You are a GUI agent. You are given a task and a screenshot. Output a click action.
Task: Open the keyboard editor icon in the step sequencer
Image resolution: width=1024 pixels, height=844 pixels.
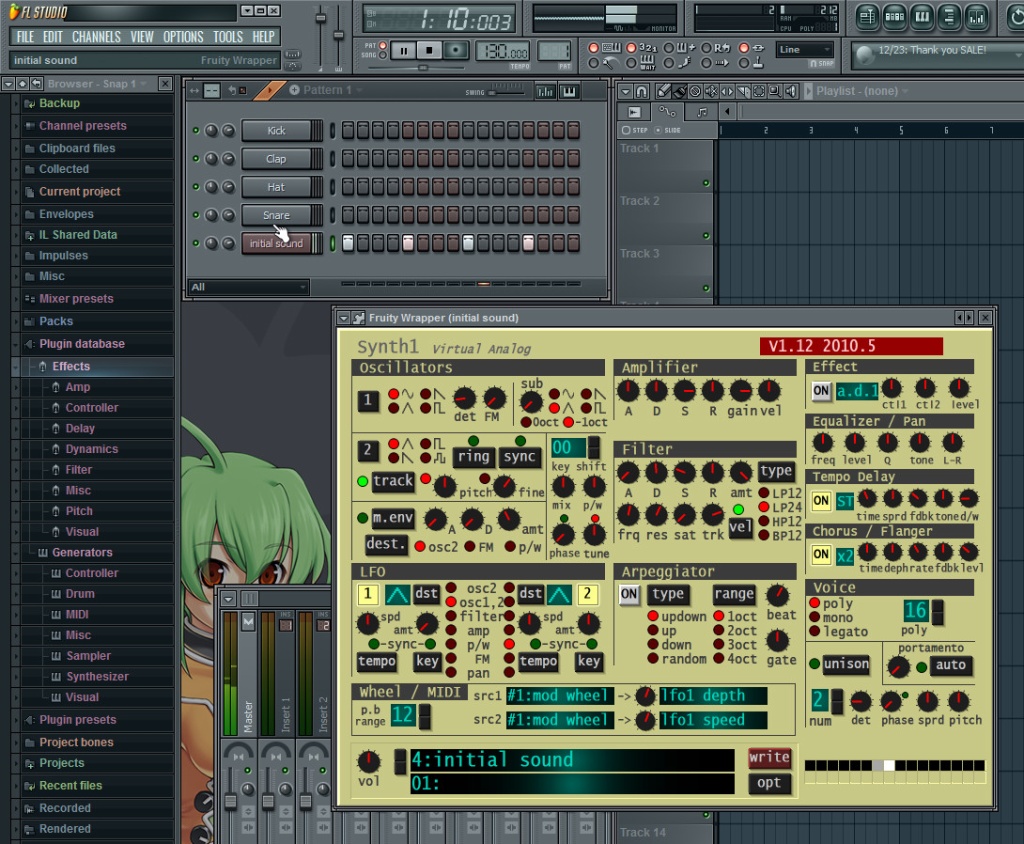[x=569, y=91]
